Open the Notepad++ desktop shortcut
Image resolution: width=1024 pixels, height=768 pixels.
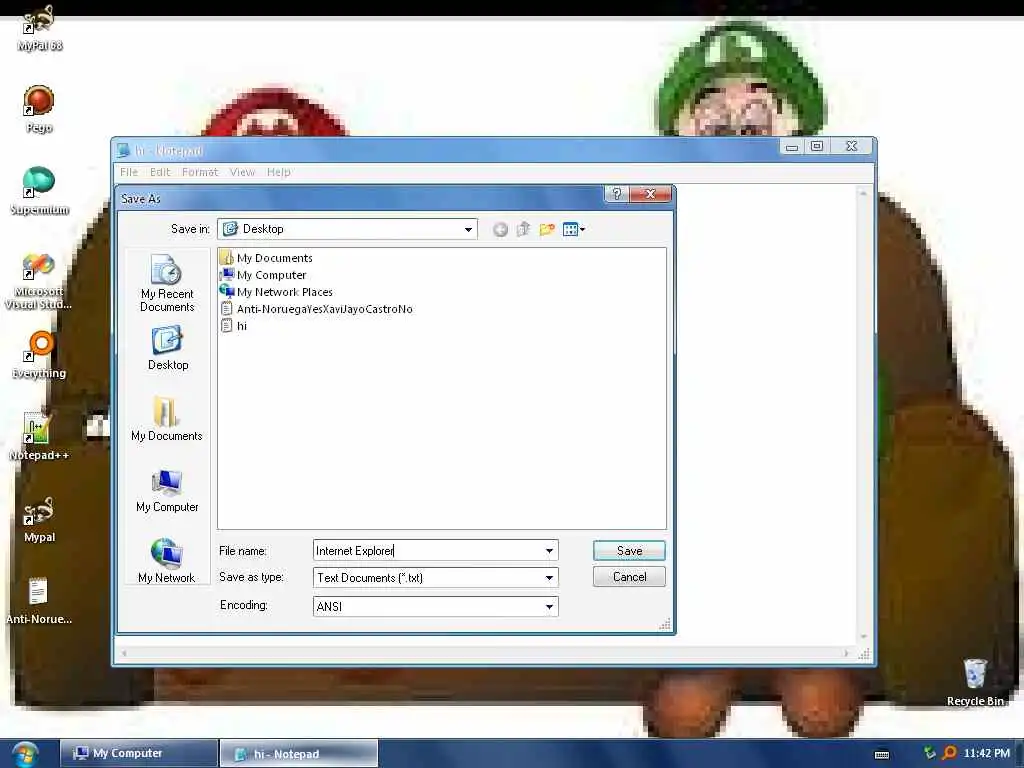pyautogui.click(x=39, y=436)
